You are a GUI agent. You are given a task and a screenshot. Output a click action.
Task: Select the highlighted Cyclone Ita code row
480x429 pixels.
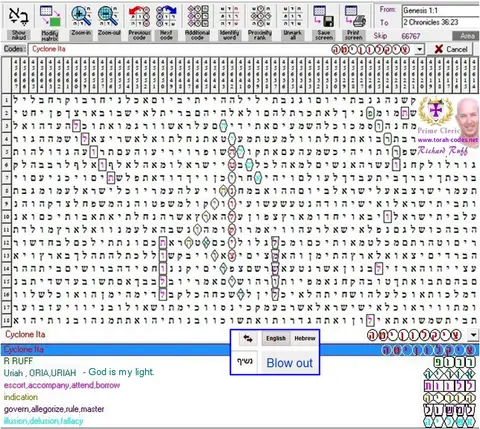(x=240, y=350)
